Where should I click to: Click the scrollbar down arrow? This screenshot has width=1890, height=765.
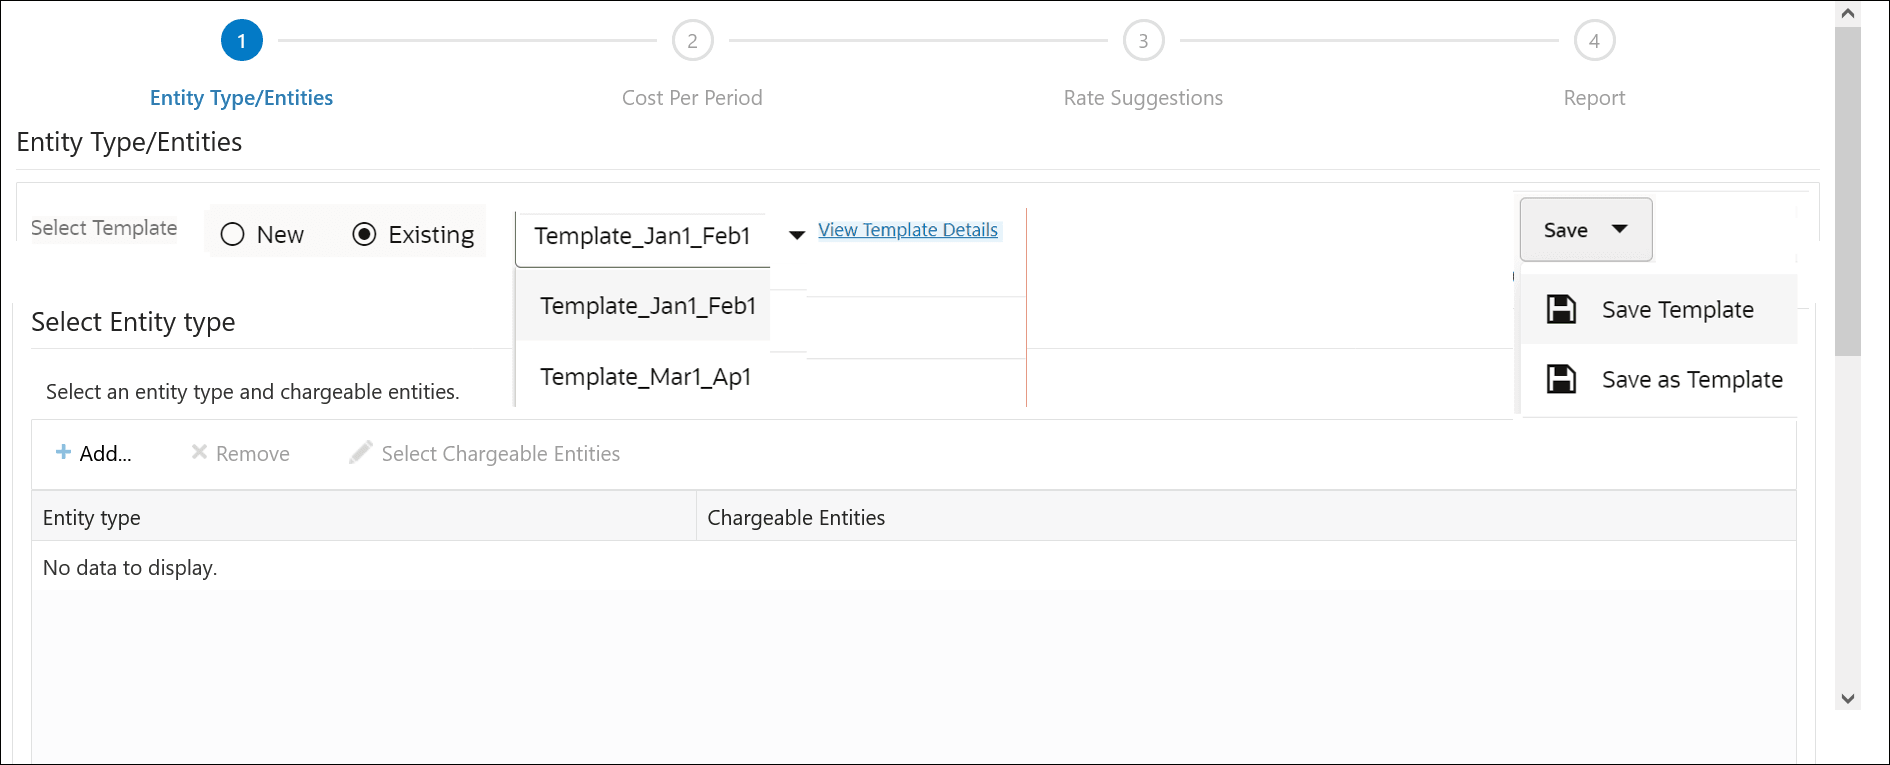(x=1847, y=699)
